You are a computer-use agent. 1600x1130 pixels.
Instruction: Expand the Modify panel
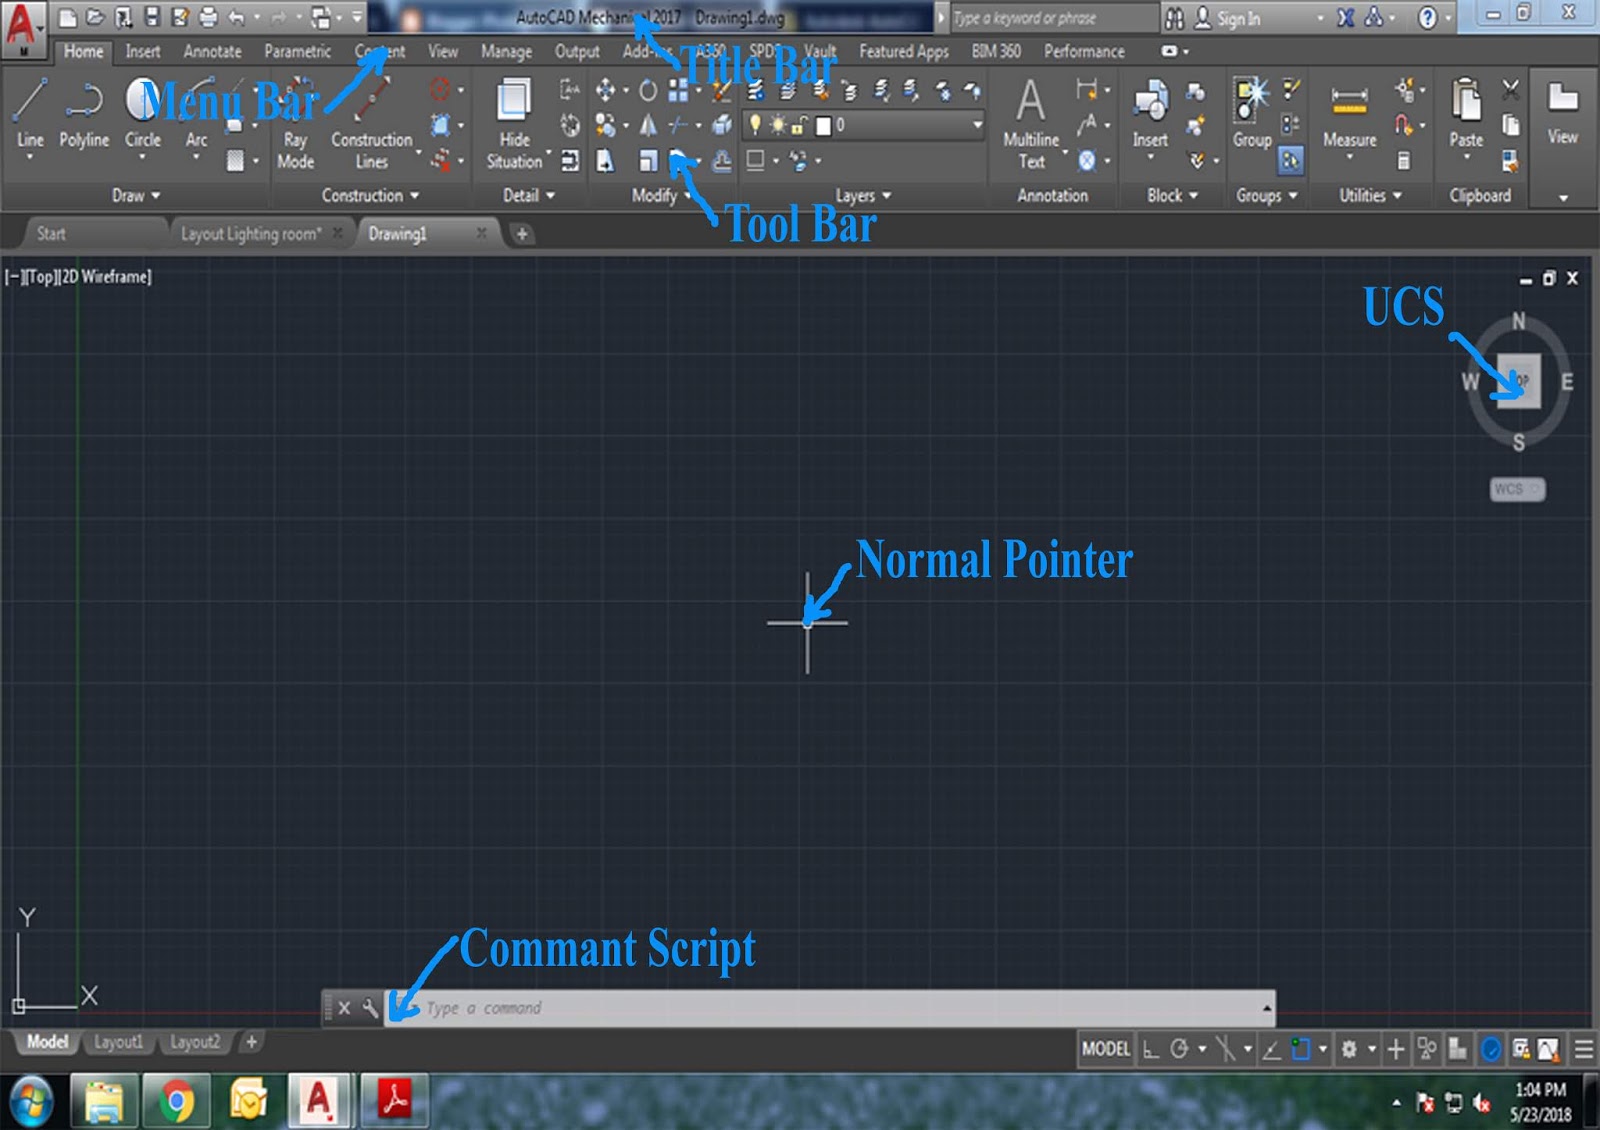pos(685,196)
